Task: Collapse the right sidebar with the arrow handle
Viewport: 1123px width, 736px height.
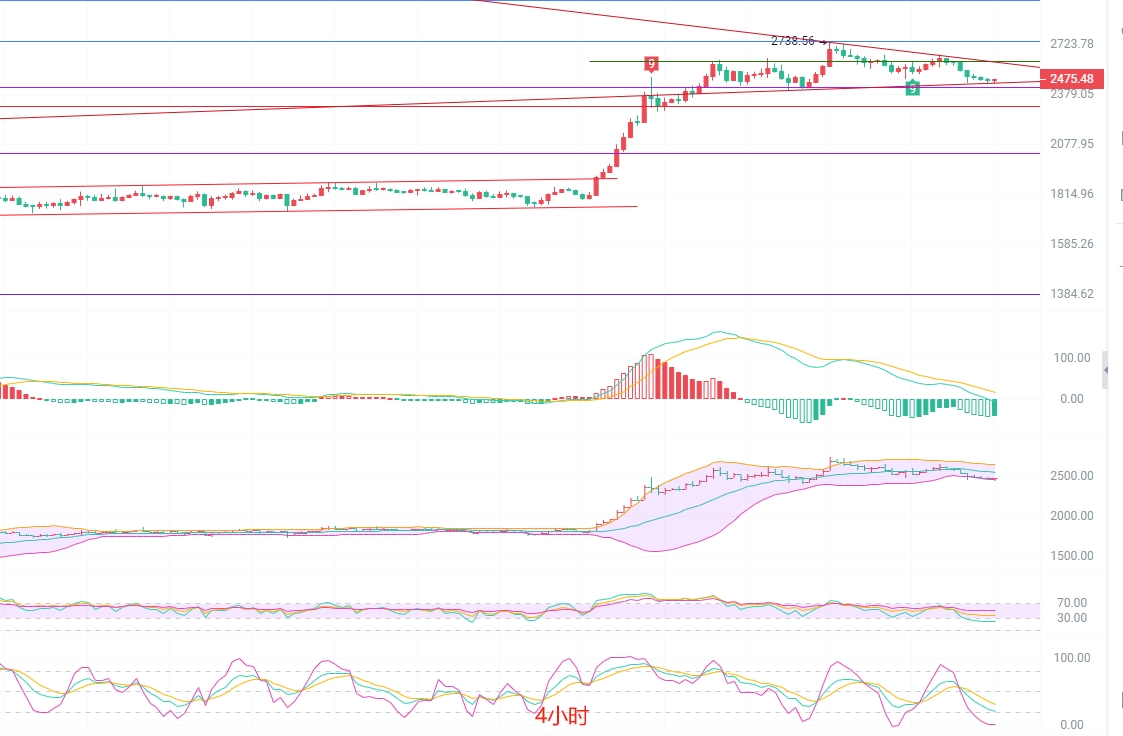Action: (1106, 370)
